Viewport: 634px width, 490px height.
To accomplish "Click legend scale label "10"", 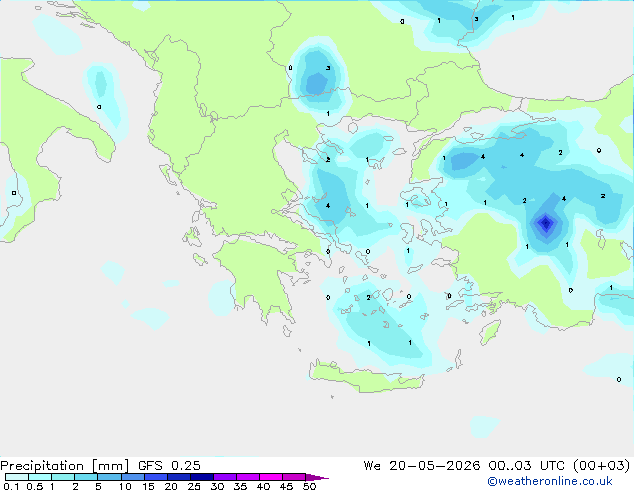I will (125, 486).
